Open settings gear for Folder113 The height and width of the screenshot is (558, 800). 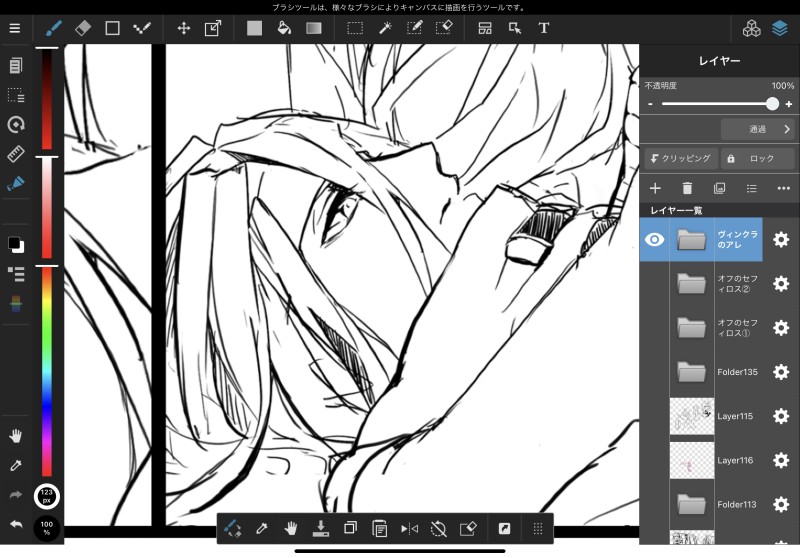781,504
